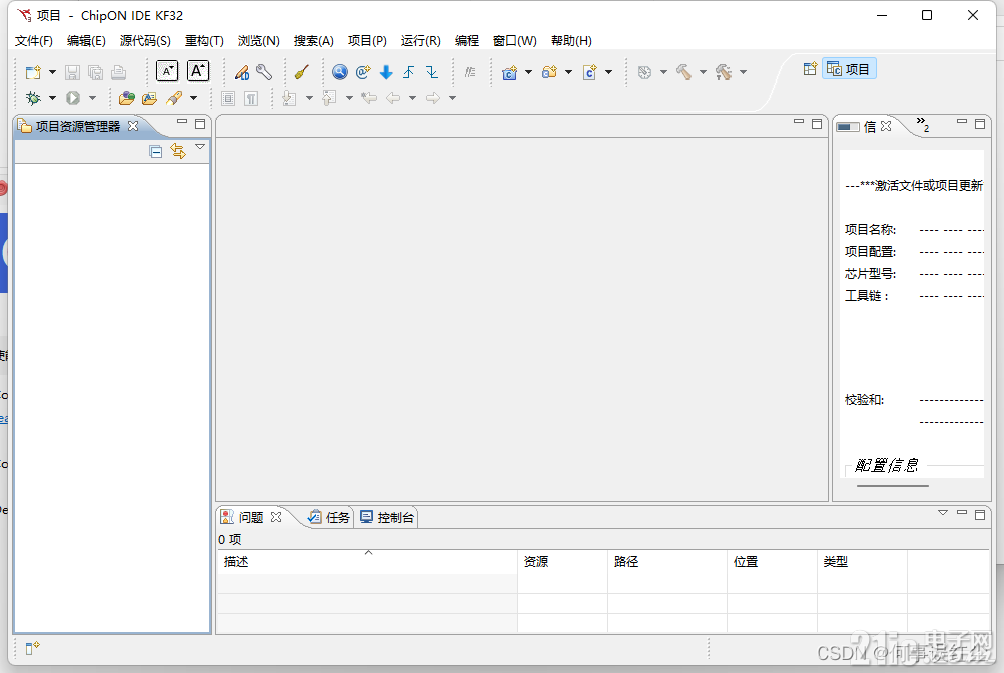Open the 重构(T) menu
Screen dimensions: 1004x673
[x=204, y=41]
